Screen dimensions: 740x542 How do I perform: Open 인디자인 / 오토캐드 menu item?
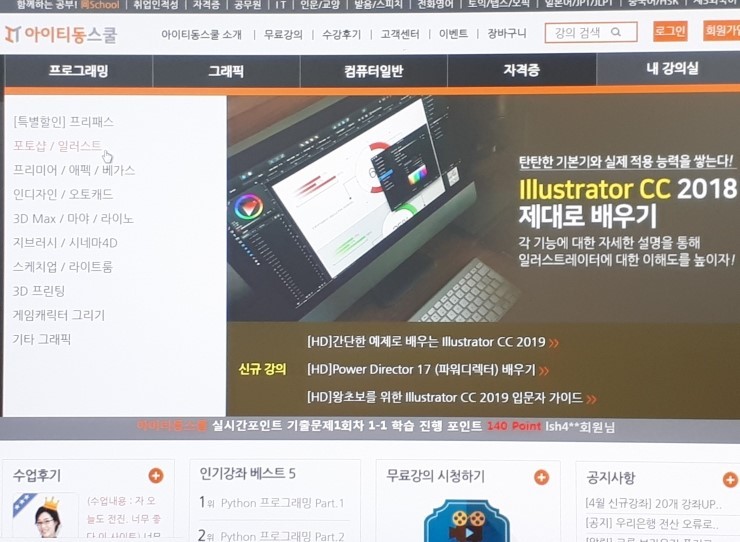pyautogui.click(x=63, y=194)
